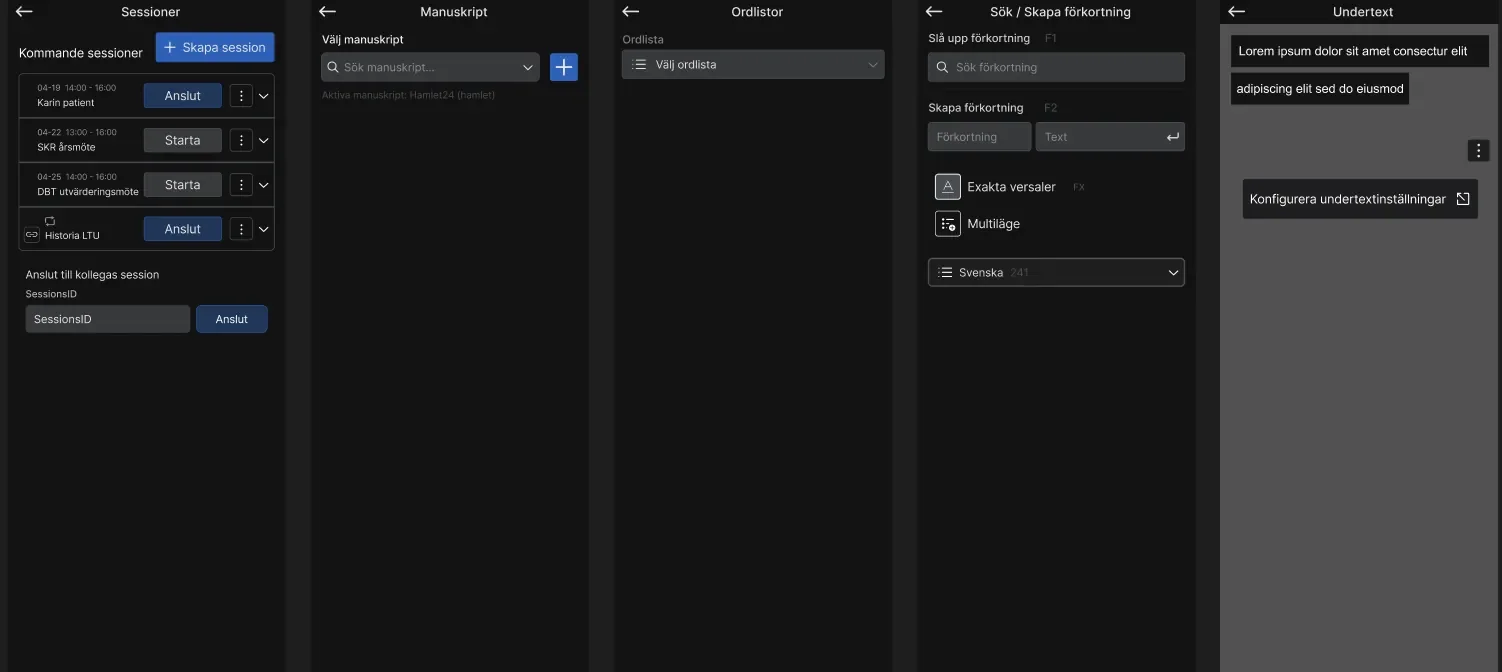Click the Skapa session button
The image size is (1502, 672).
coord(215,48)
